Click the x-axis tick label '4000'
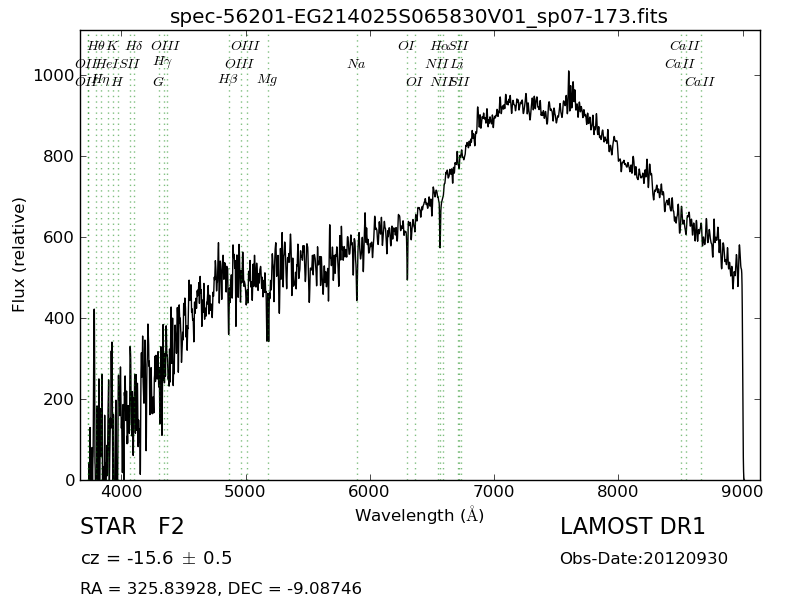The image size is (800, 600). pyautogui.click(x=122, y=491)
